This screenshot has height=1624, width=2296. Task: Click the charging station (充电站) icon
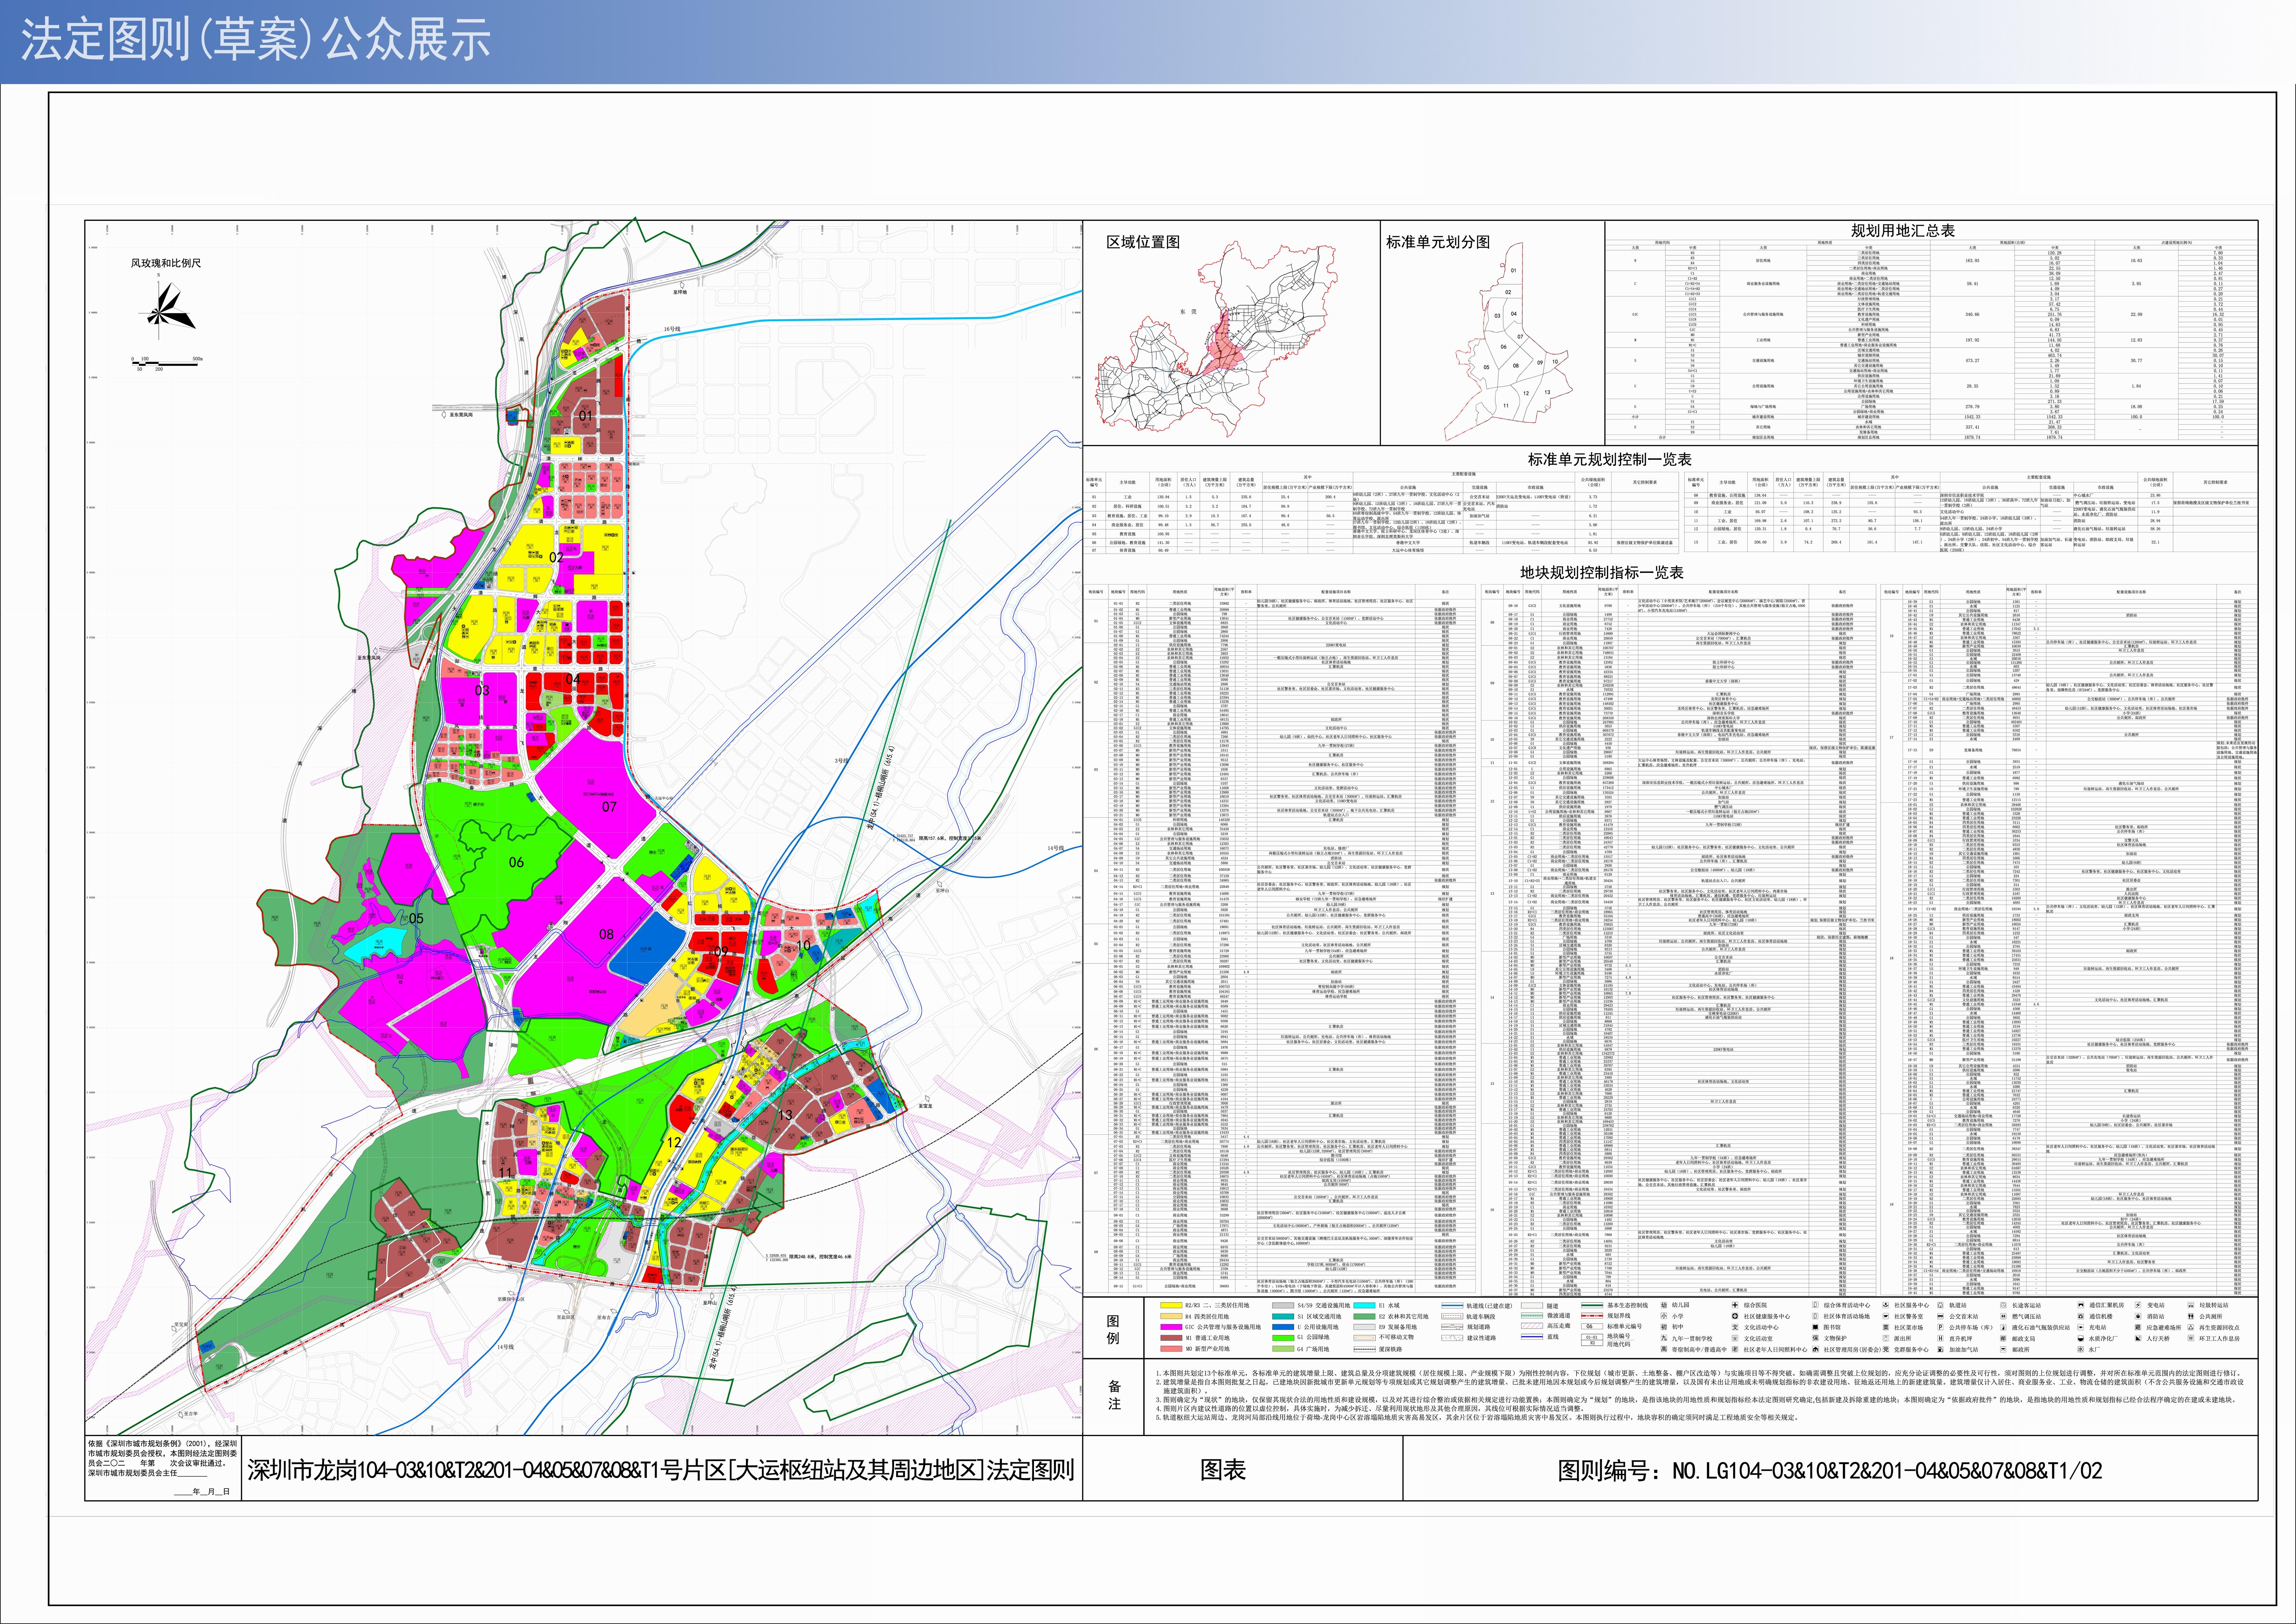(2081, 1327)
